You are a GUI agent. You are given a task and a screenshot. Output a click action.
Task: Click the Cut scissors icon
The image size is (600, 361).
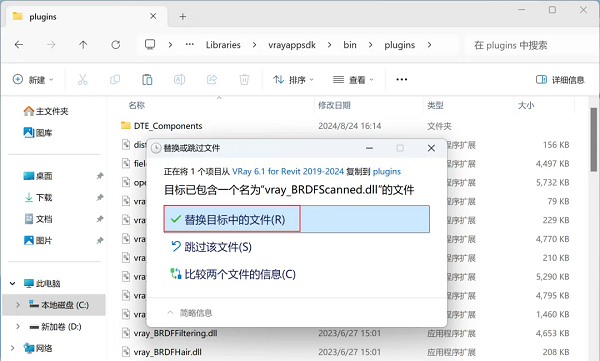tap(83, 80)
